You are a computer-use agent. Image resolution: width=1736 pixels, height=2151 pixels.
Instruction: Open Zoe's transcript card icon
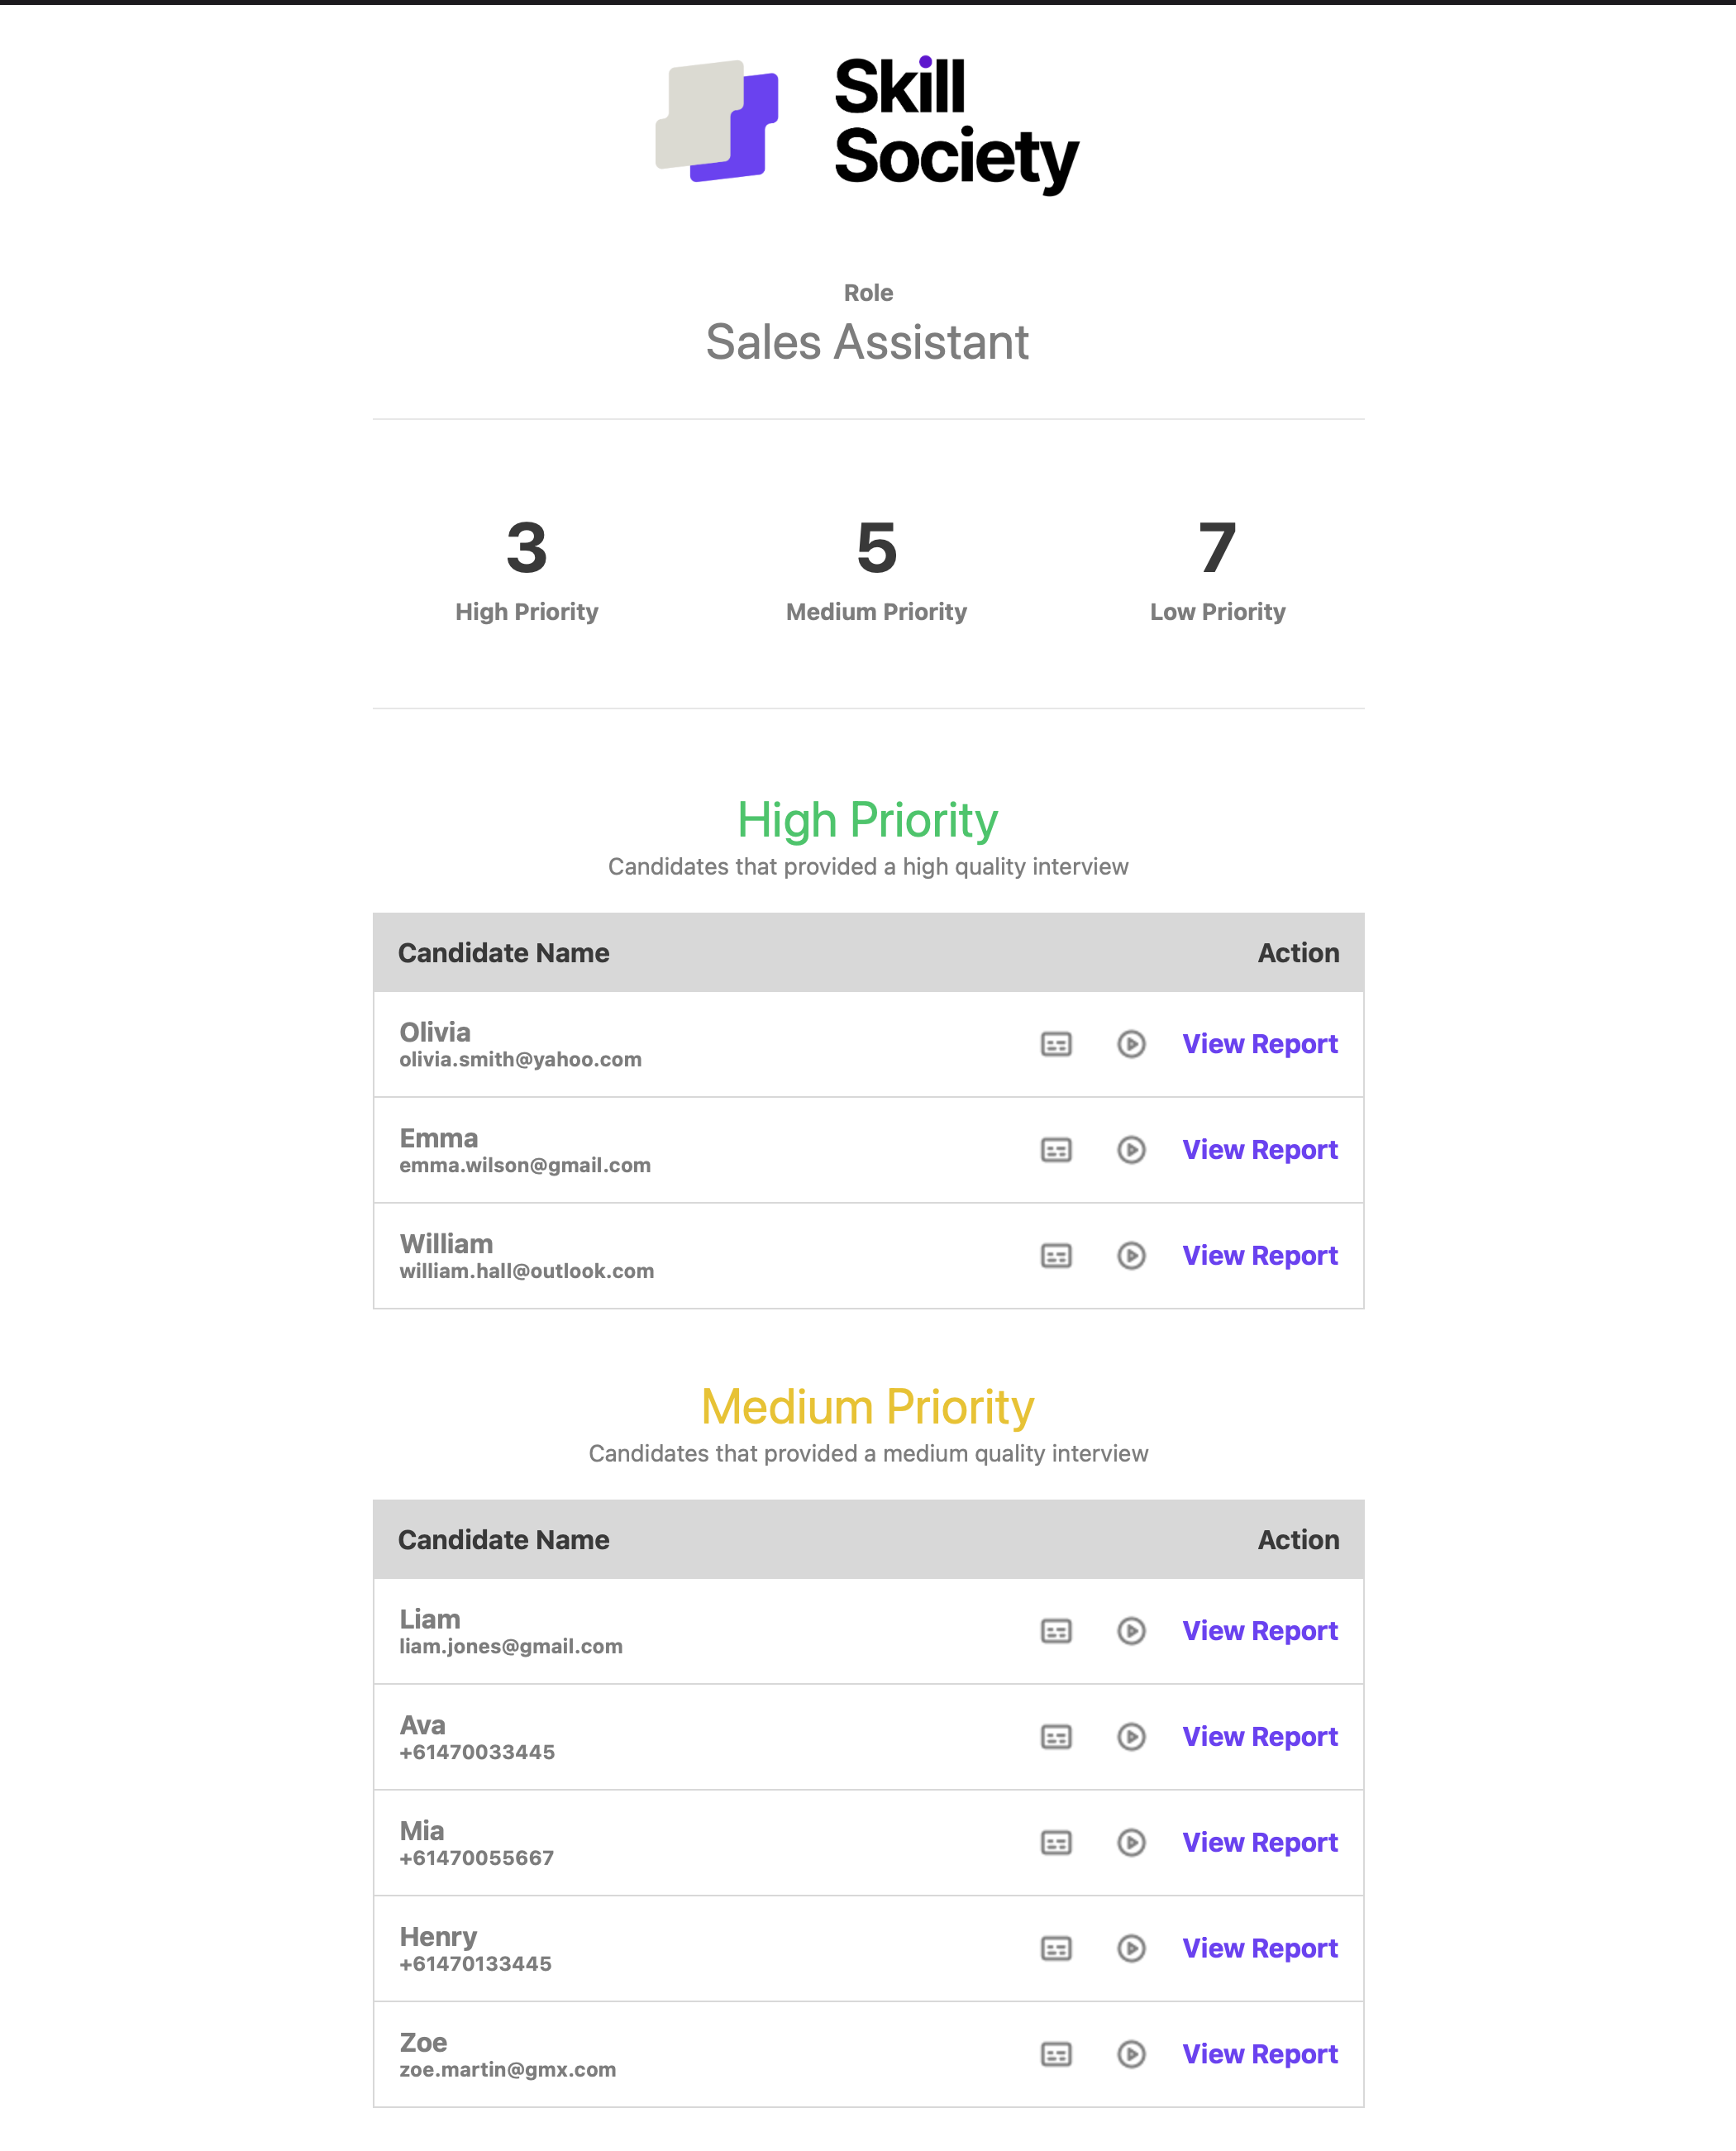pyautogui.click(x=1056, y=2054)
